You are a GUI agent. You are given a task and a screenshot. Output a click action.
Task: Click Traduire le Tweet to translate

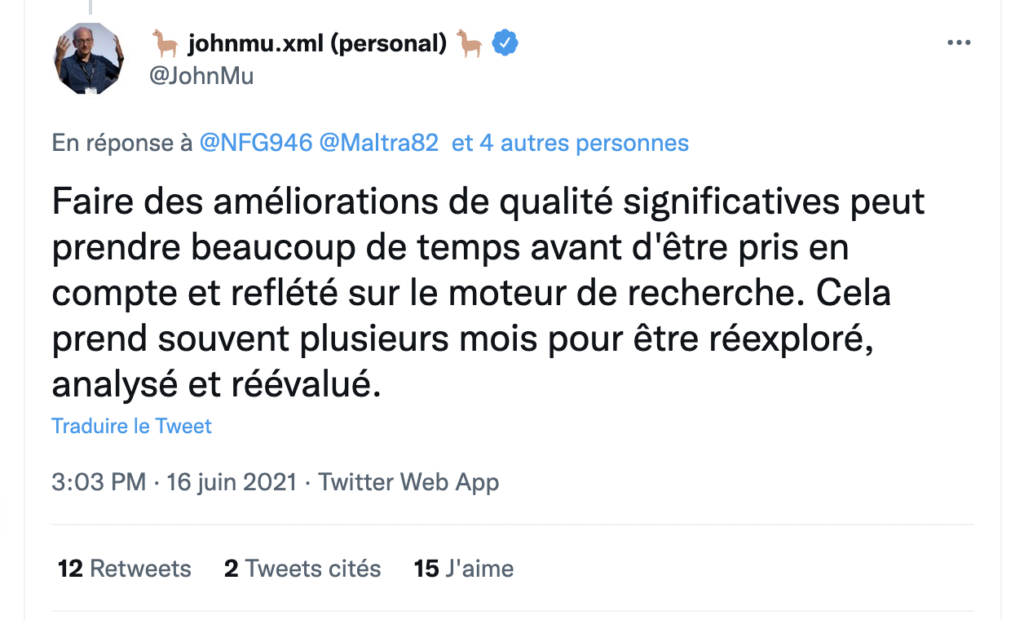[x=131, y=425]
